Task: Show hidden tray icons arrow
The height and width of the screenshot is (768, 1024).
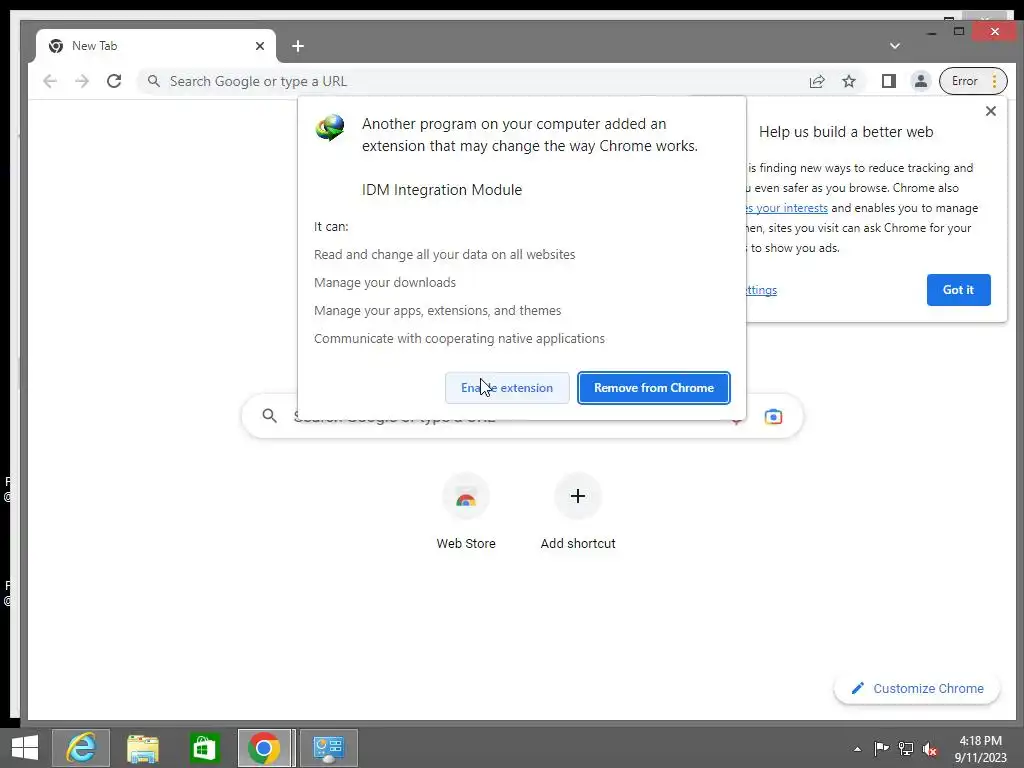Action: [857, 749]
